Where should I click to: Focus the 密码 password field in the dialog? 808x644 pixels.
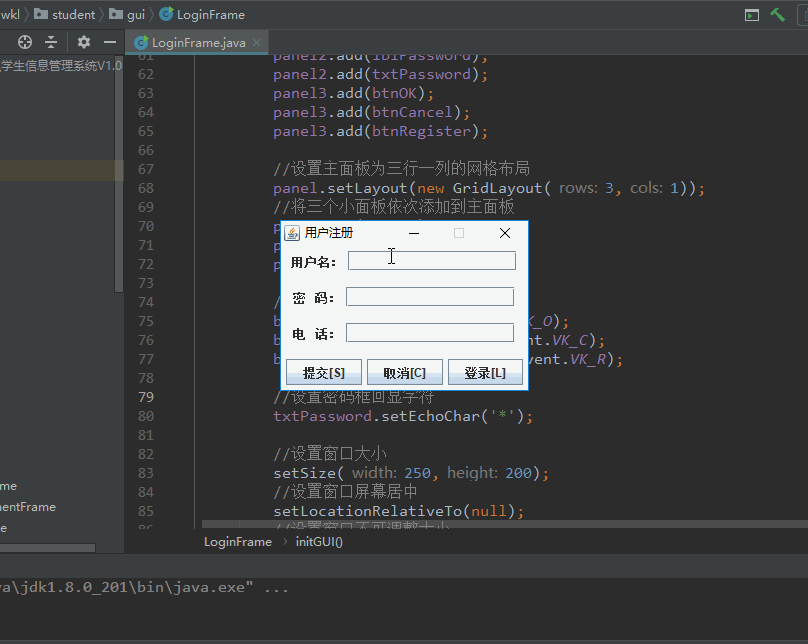[x=430, y=297]
